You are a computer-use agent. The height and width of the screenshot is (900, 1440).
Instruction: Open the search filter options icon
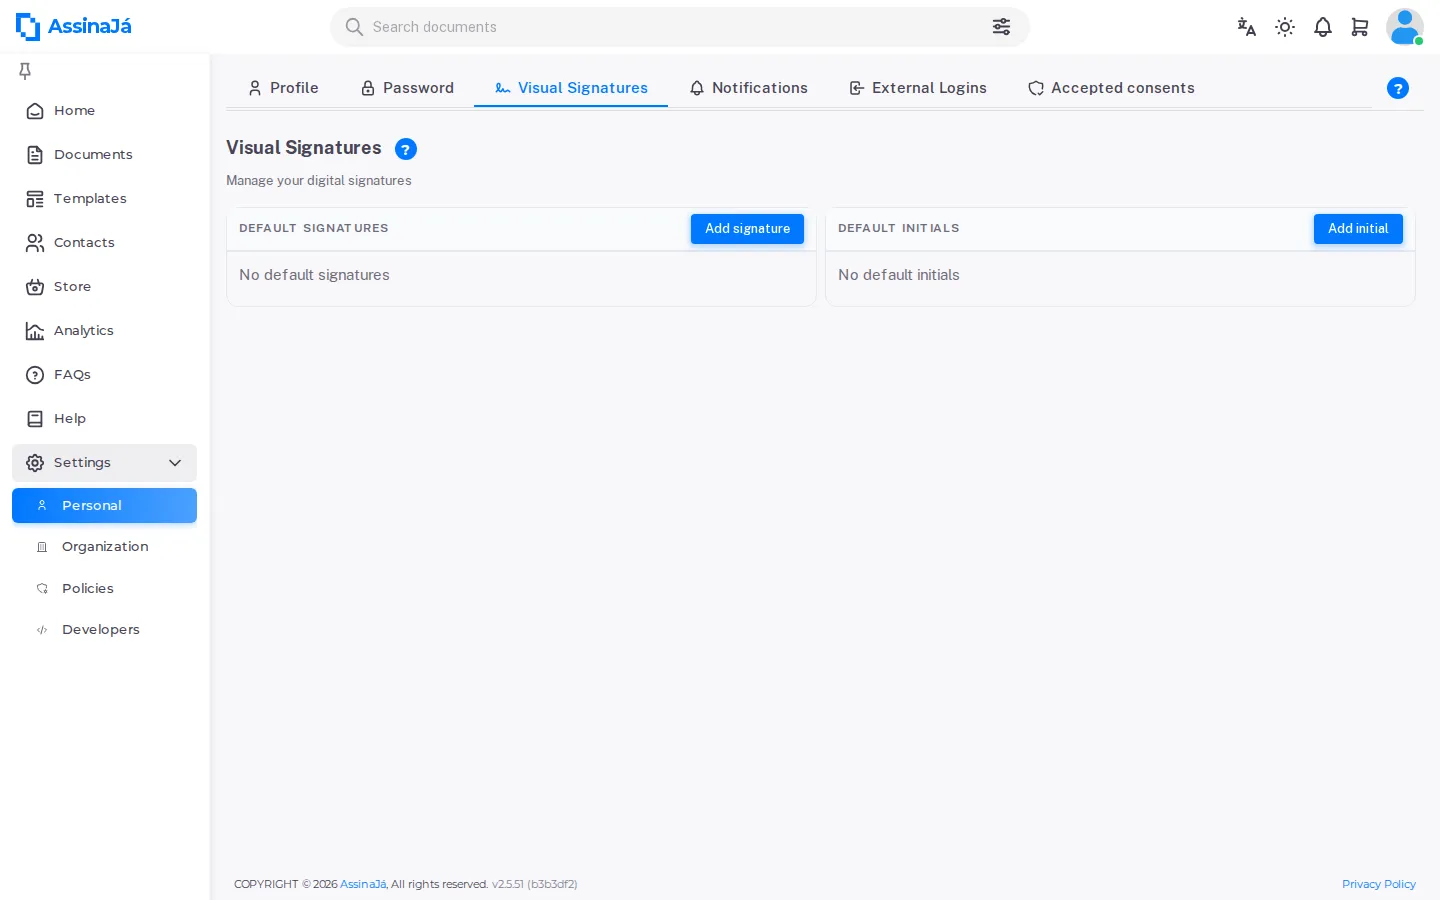pos(1001,27)
